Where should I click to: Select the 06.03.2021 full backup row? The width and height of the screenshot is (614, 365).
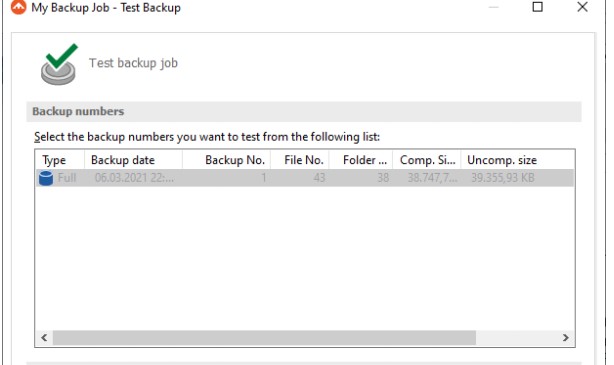pos(305,178)
